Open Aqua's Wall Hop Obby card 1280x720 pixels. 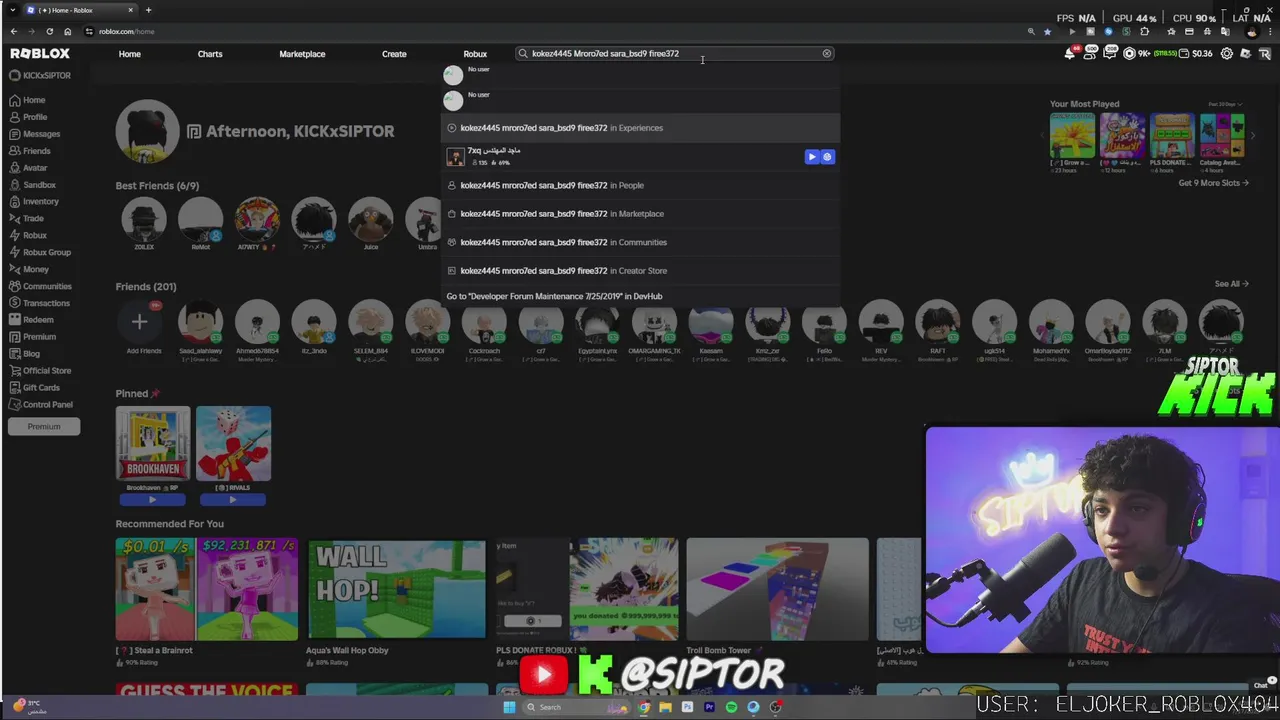396,589
